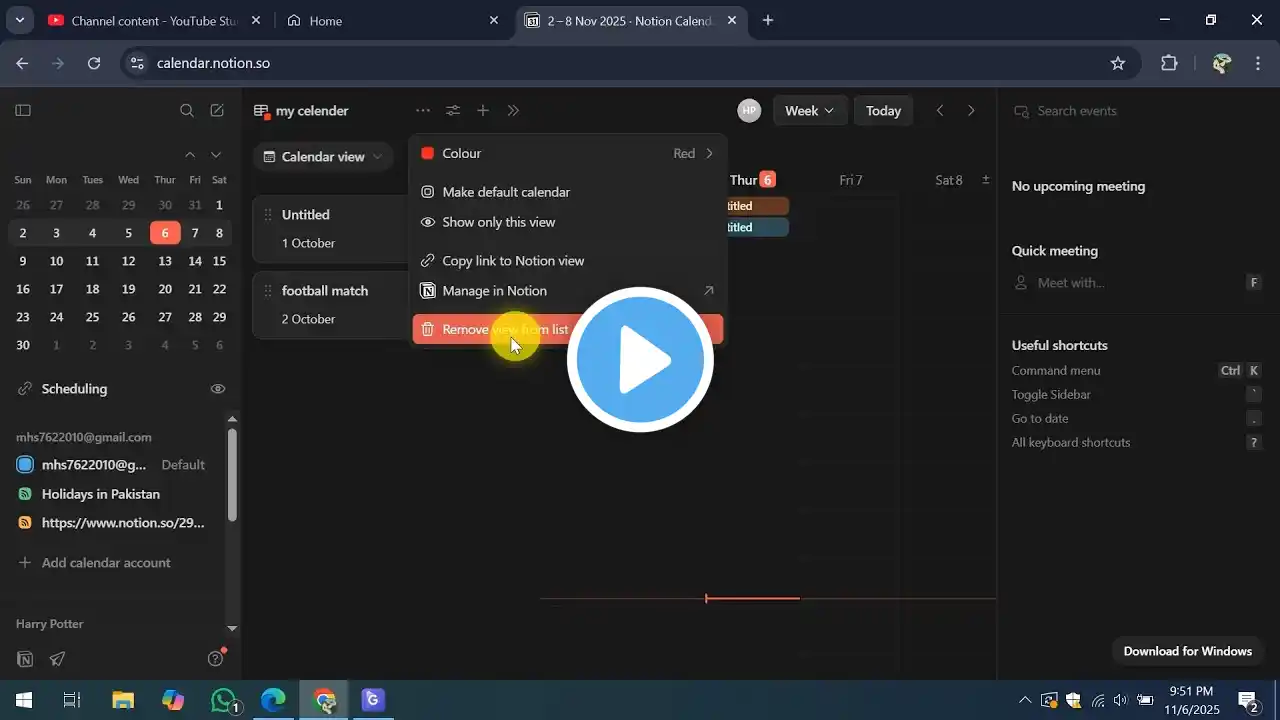The height and width of the screenshot is (720, 1280).
Task: Click the my celender database icon
Action: tap(262, 111)
